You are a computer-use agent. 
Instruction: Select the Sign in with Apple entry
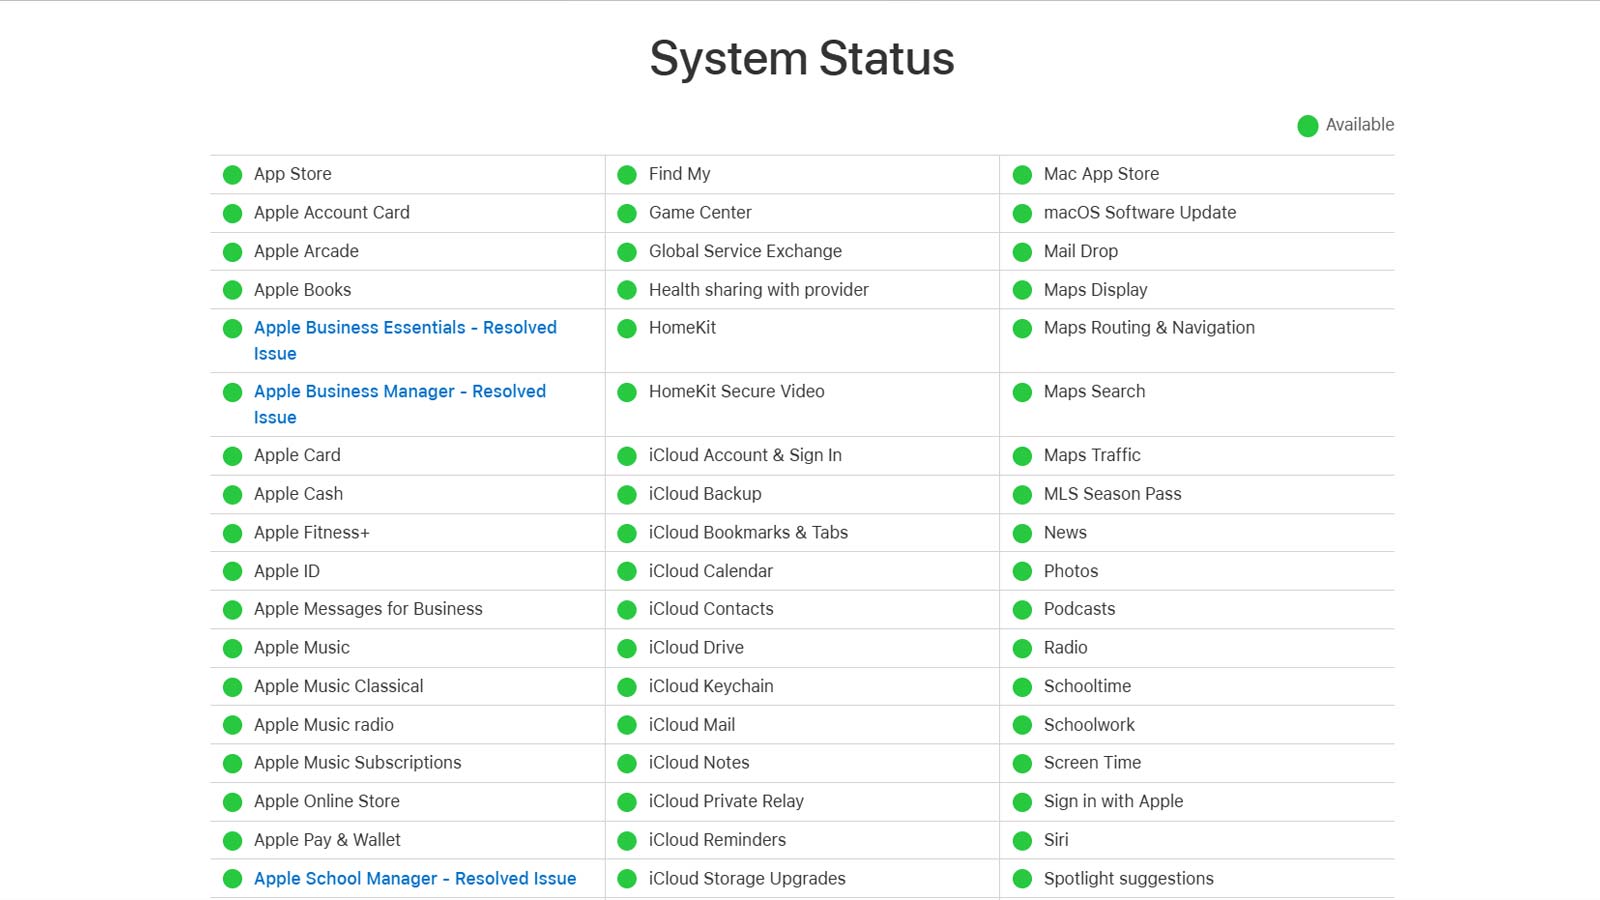[1113, 801]
